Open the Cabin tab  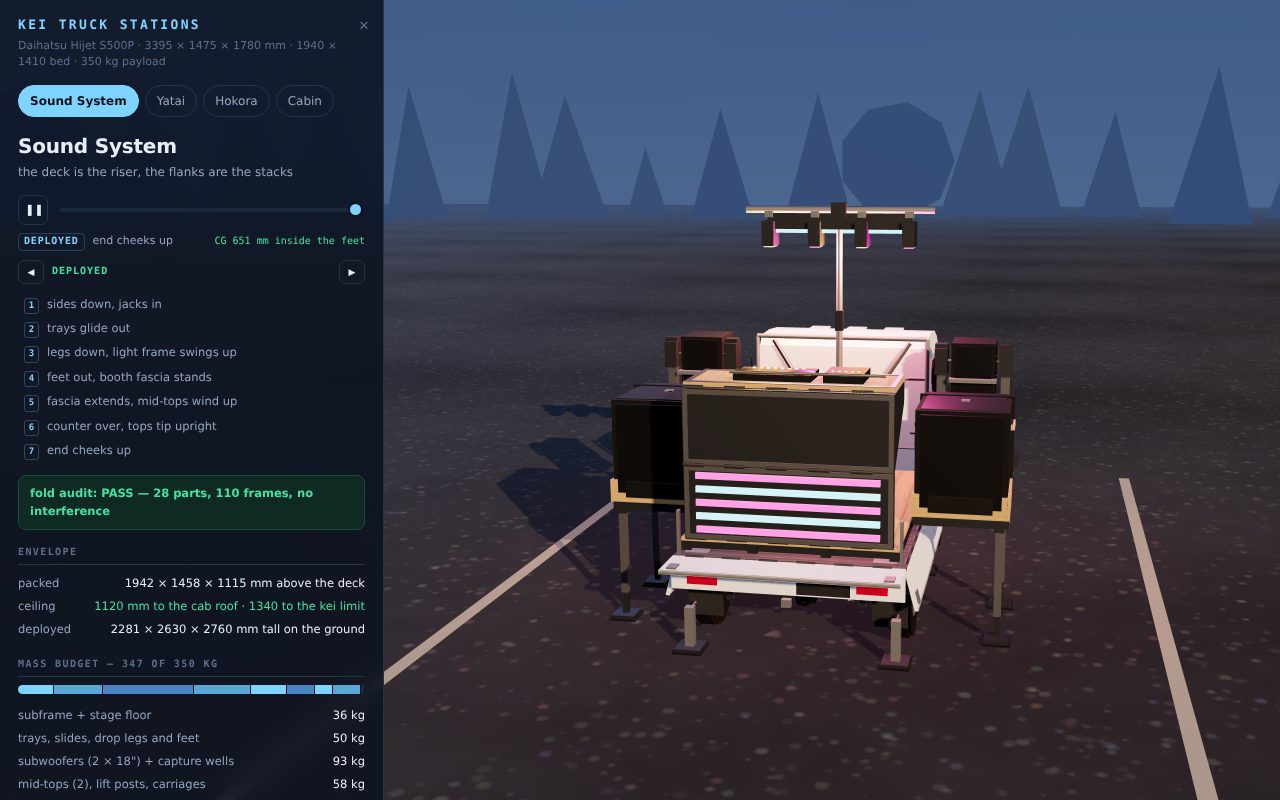(305, 101)
